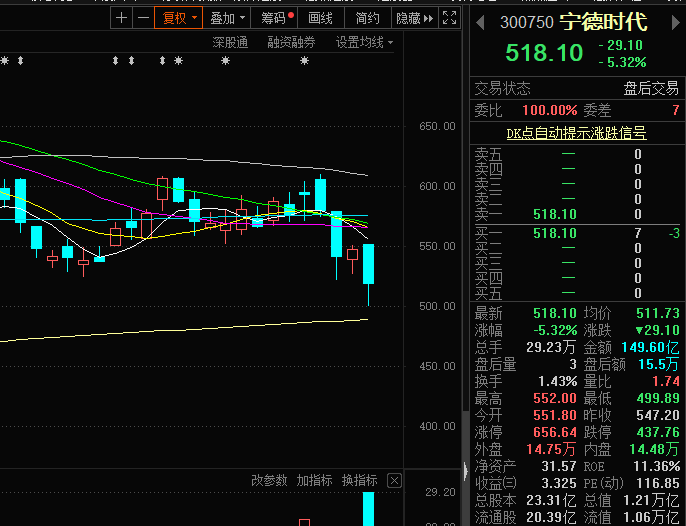Click the 500.00 price axis label
Screen dimensions: 686x526
437,306
